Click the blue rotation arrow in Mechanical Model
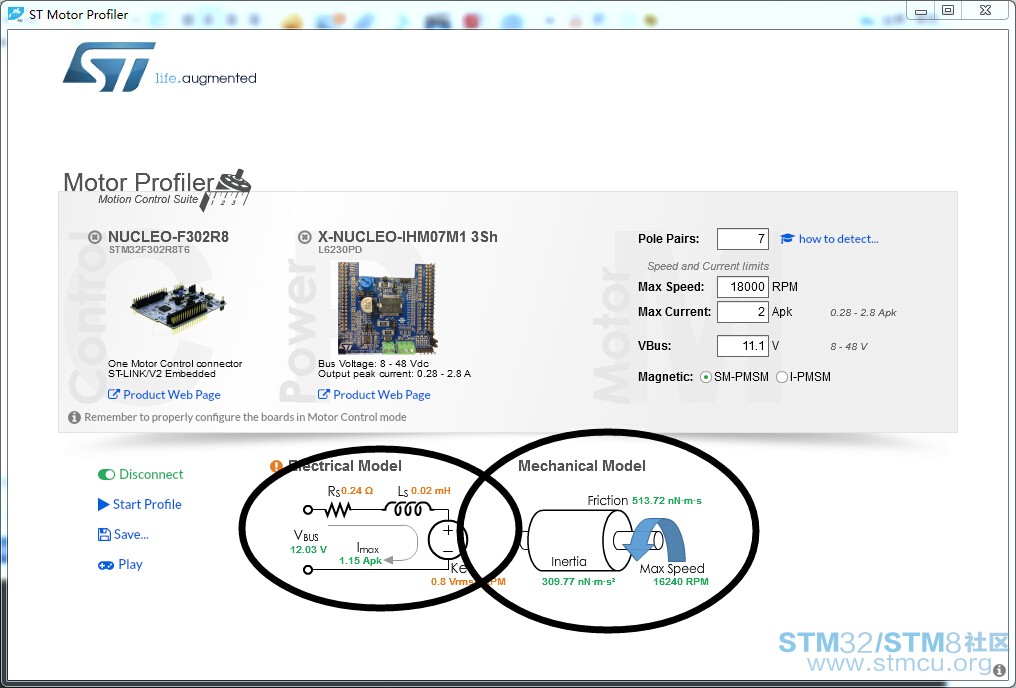1016x688 pixels. pos(656,539)
